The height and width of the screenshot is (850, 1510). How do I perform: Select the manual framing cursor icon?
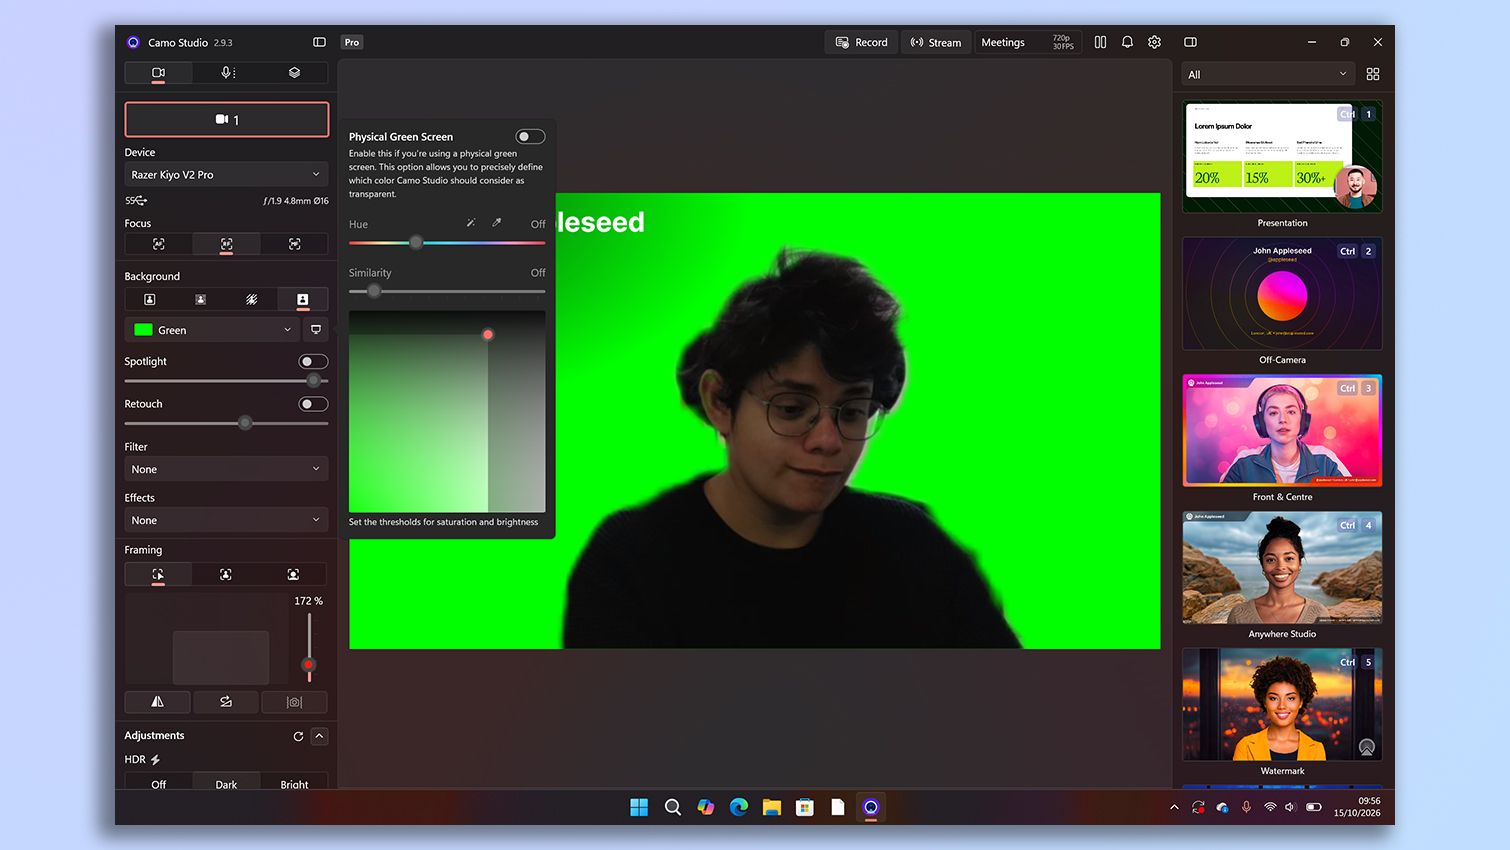click(158, 574)
